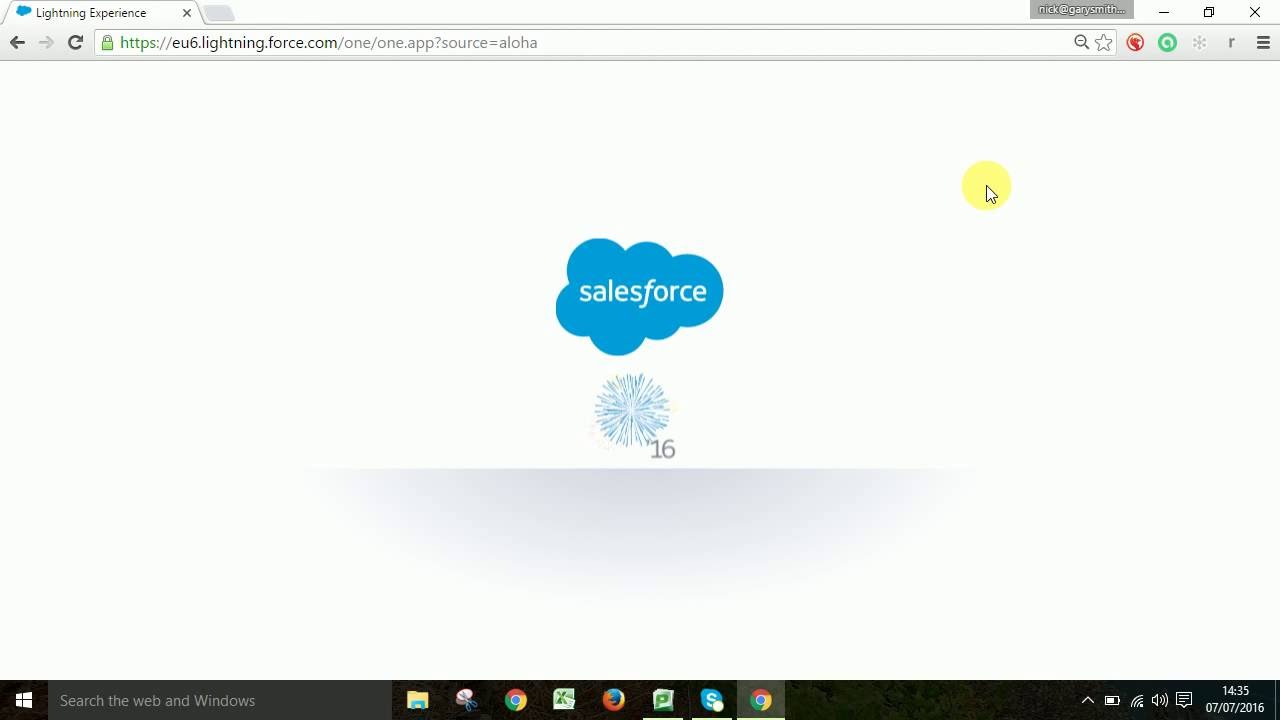Open Firefox from the taskbar

(x=614, y=700)
